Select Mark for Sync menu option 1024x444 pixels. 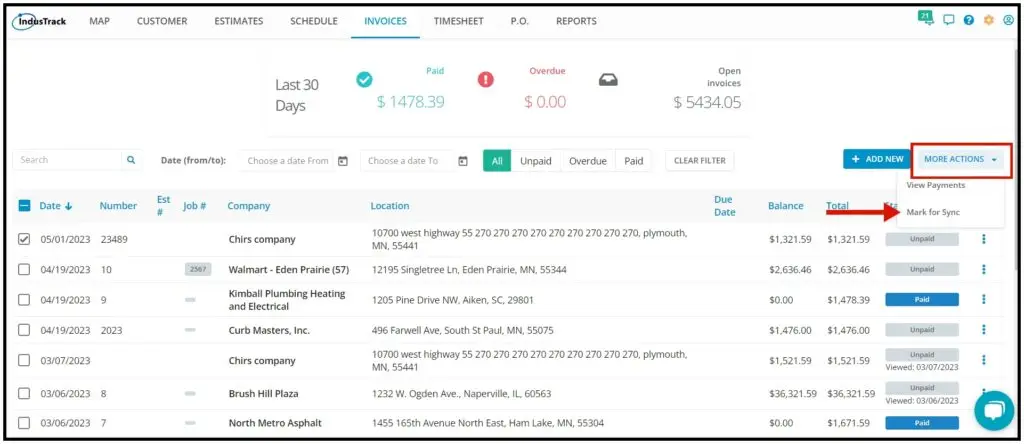click(x=933, y=213)
